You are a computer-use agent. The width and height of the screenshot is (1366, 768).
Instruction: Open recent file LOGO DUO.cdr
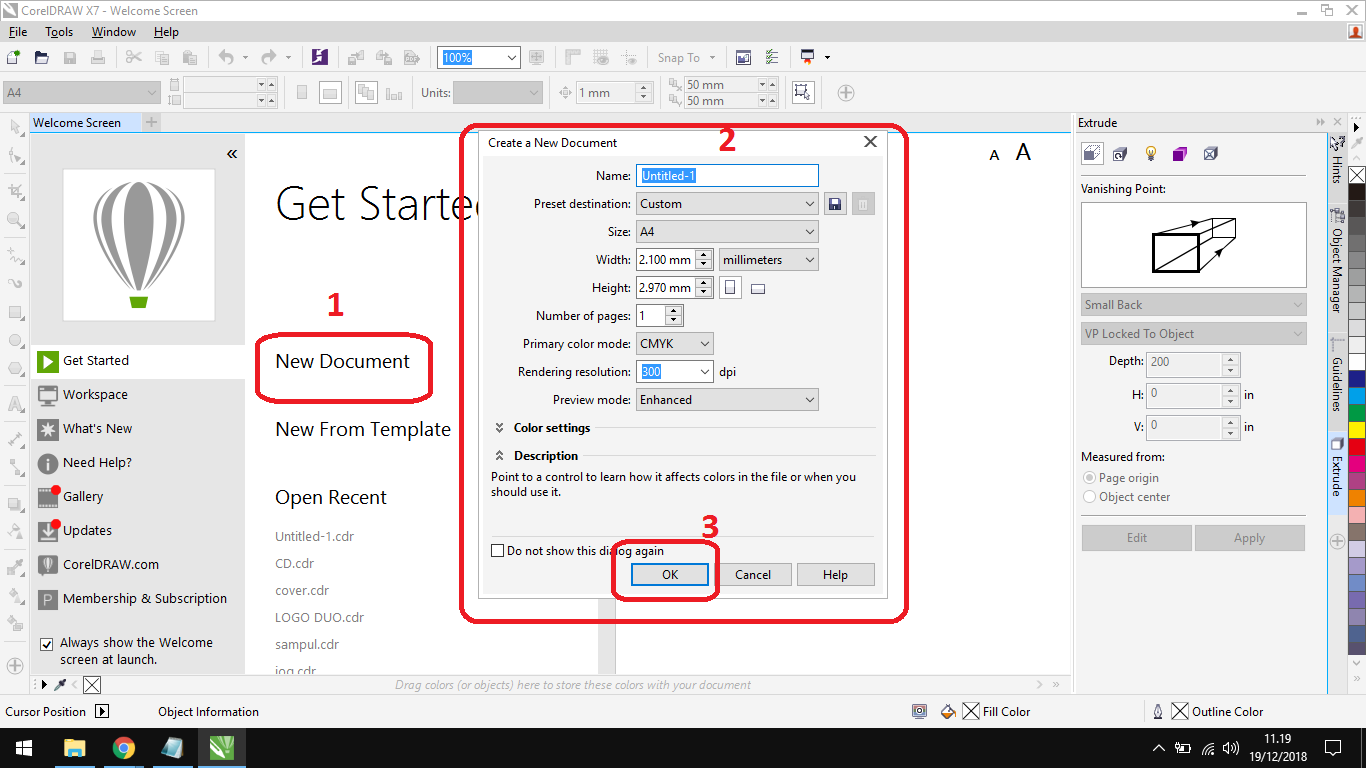pos(319,618)
